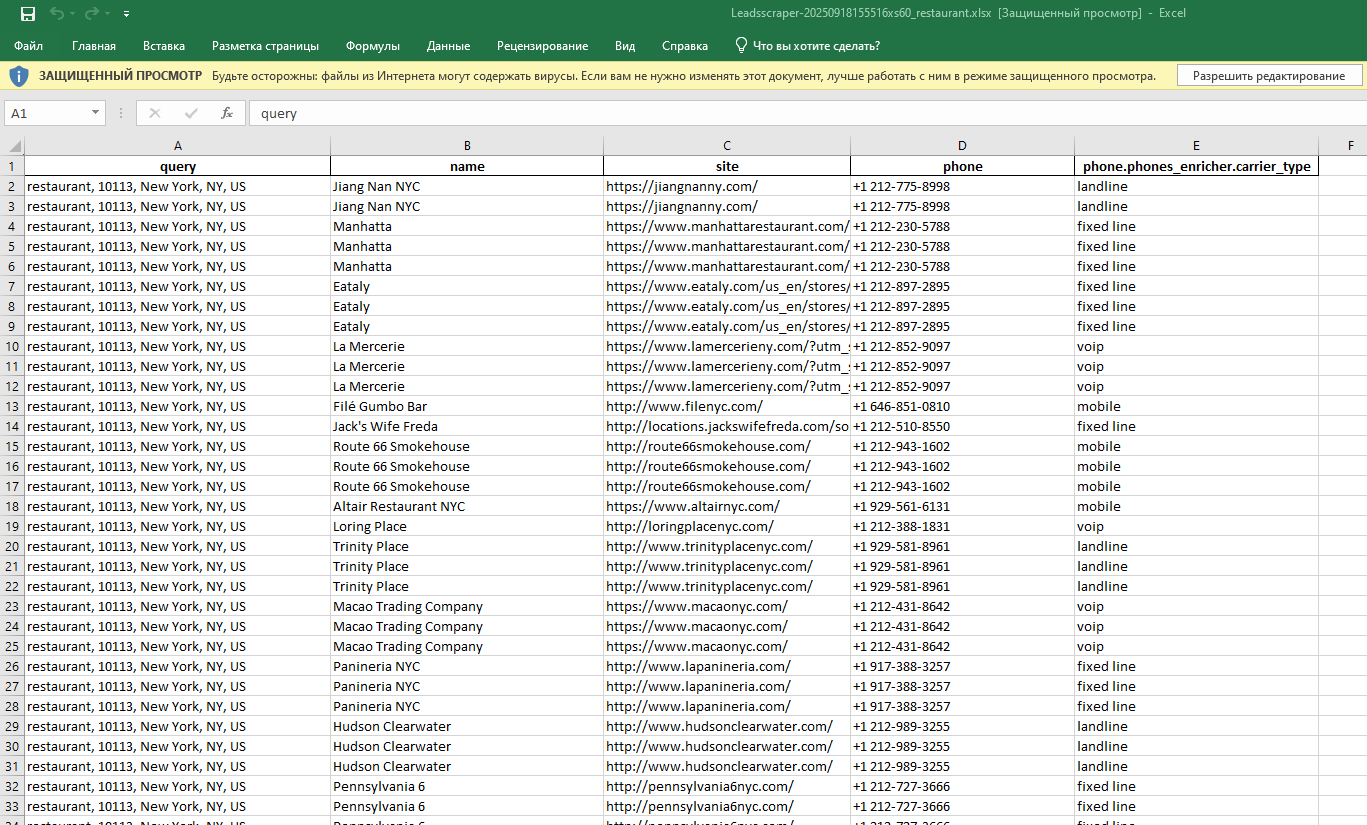Switch to the Вид ribbon tab
Image resolution: width=1367 pixels, height=825 pixels.
[624, 45]
